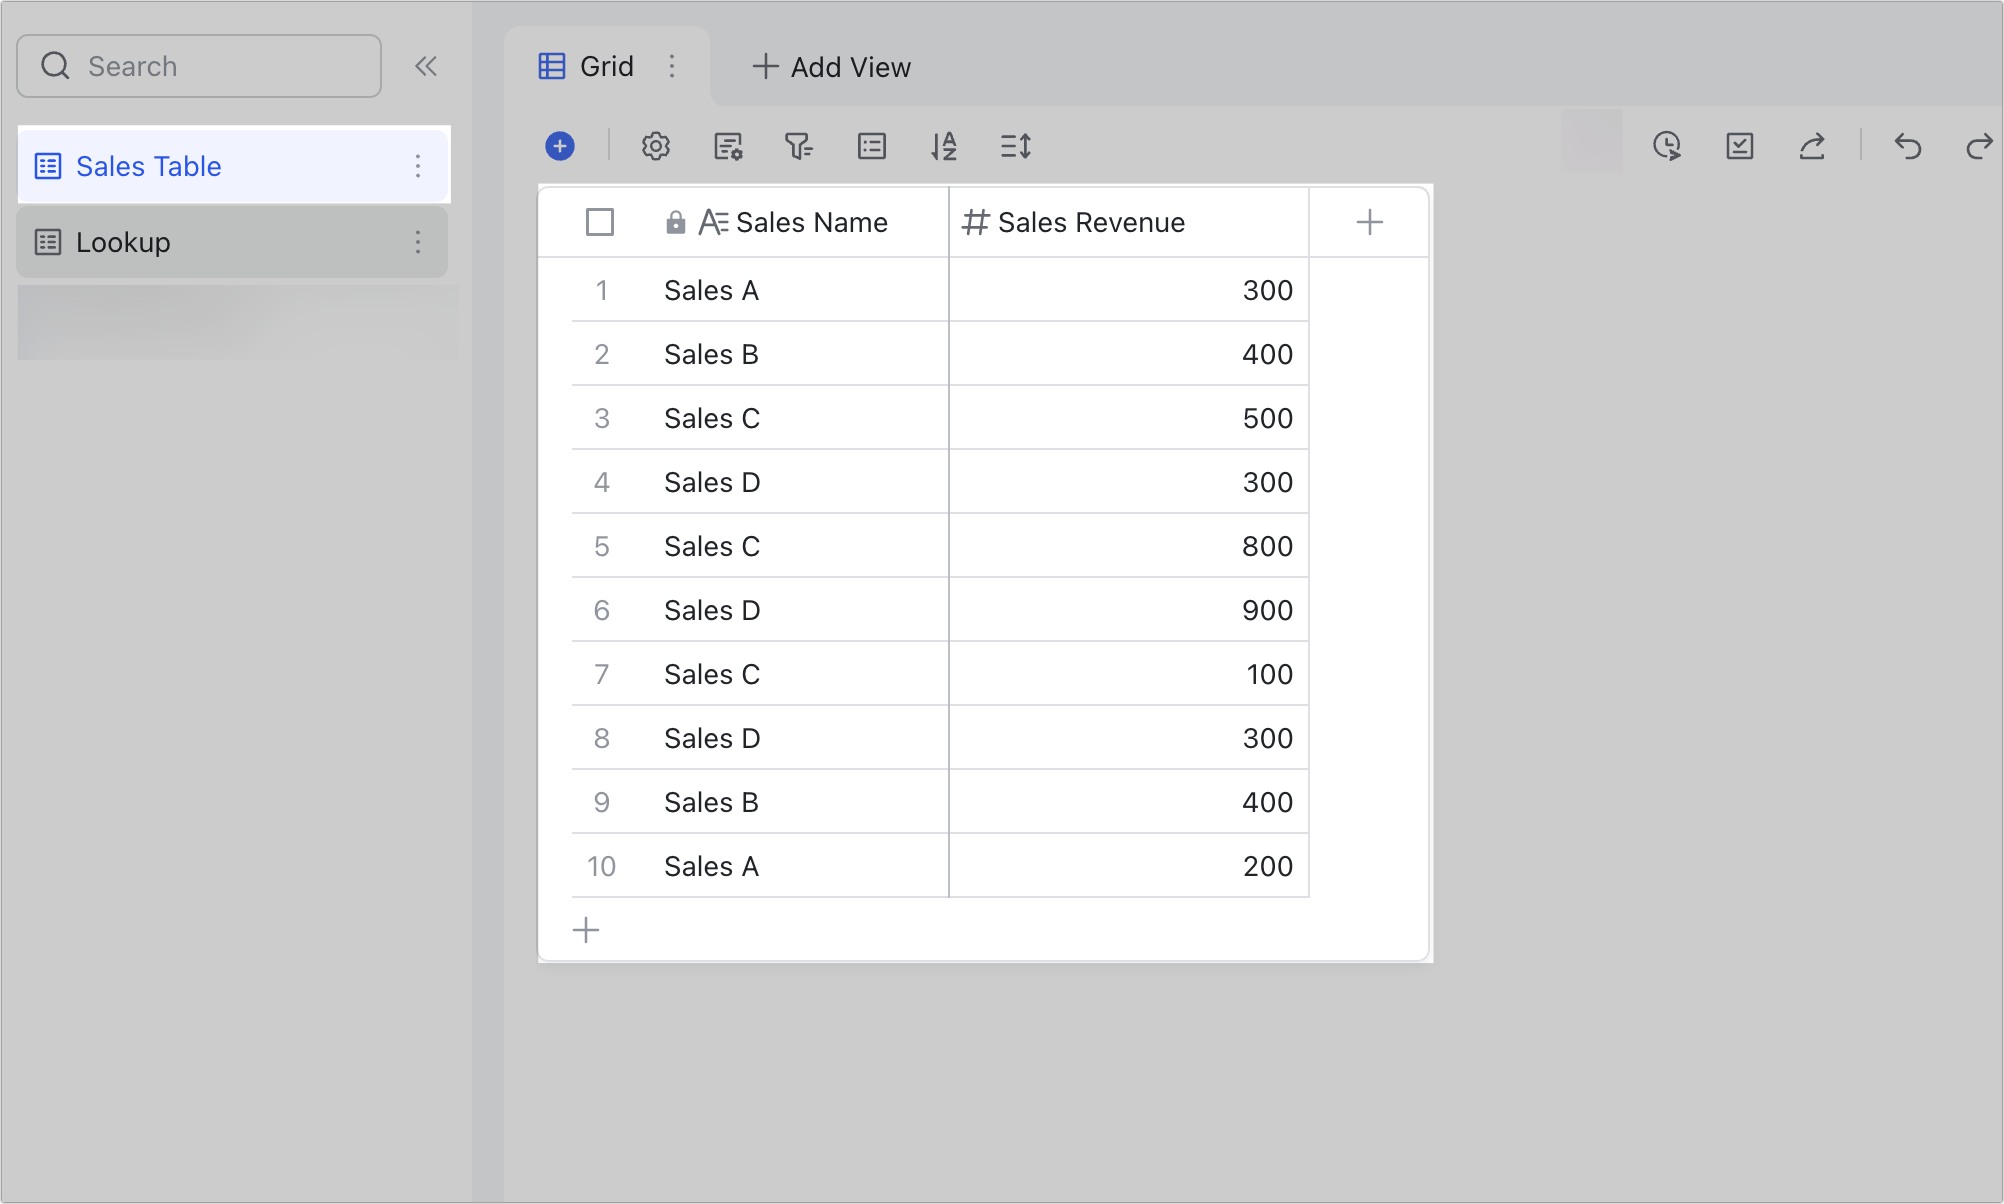Open the Sales Table options menu dots

(x=418, y=166)
